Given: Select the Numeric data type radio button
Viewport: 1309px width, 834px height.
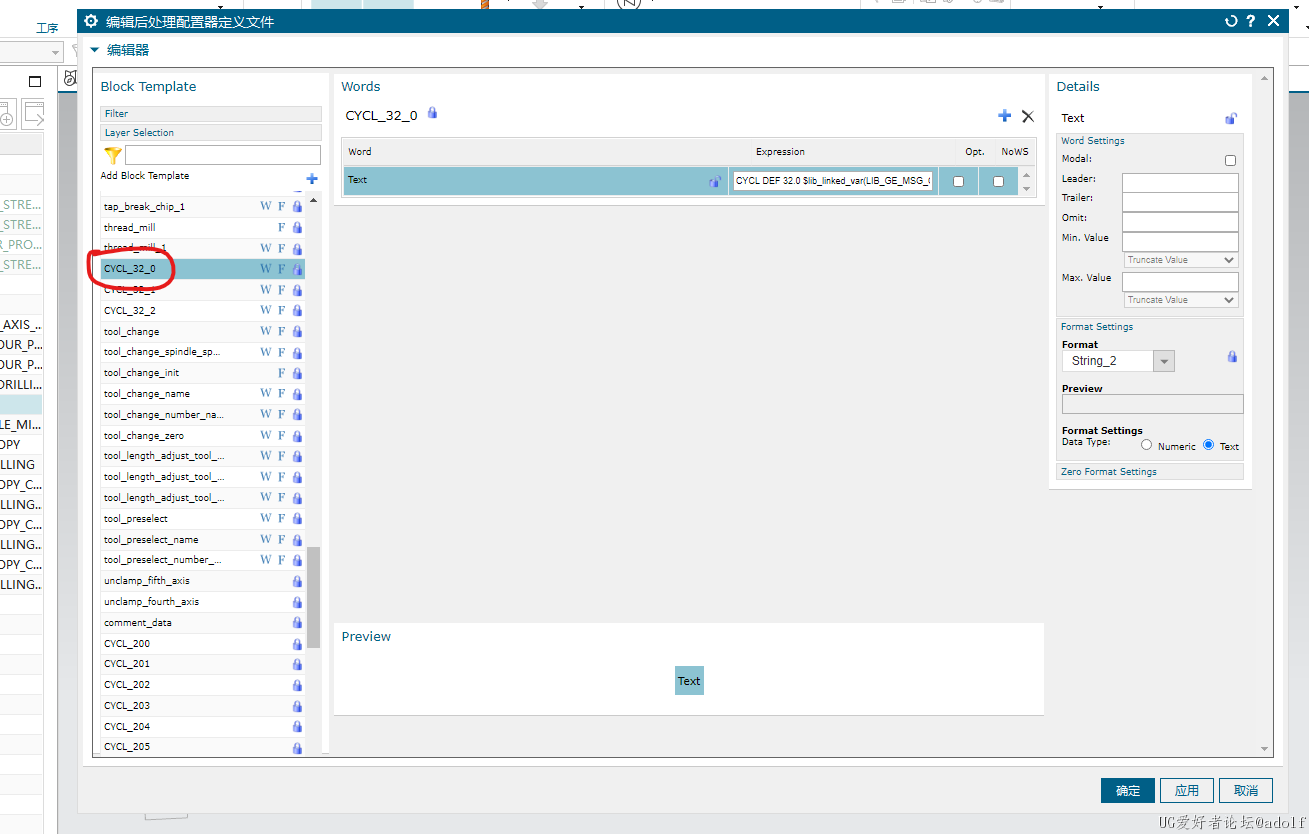Looking at the screenshot, I should click(x=1147, y=445).
